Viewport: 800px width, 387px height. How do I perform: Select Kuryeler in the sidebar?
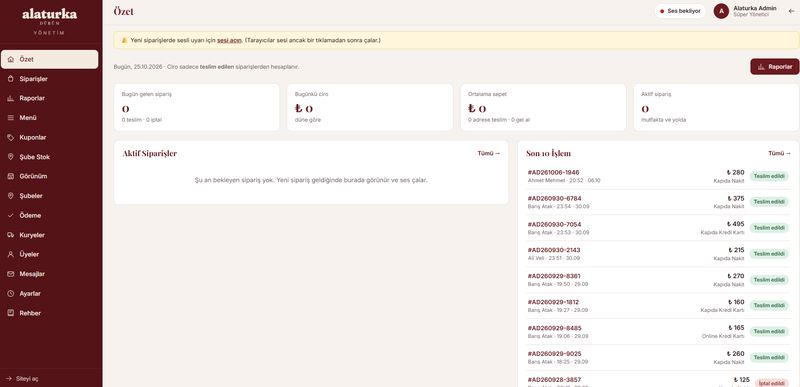click(49, 235)
